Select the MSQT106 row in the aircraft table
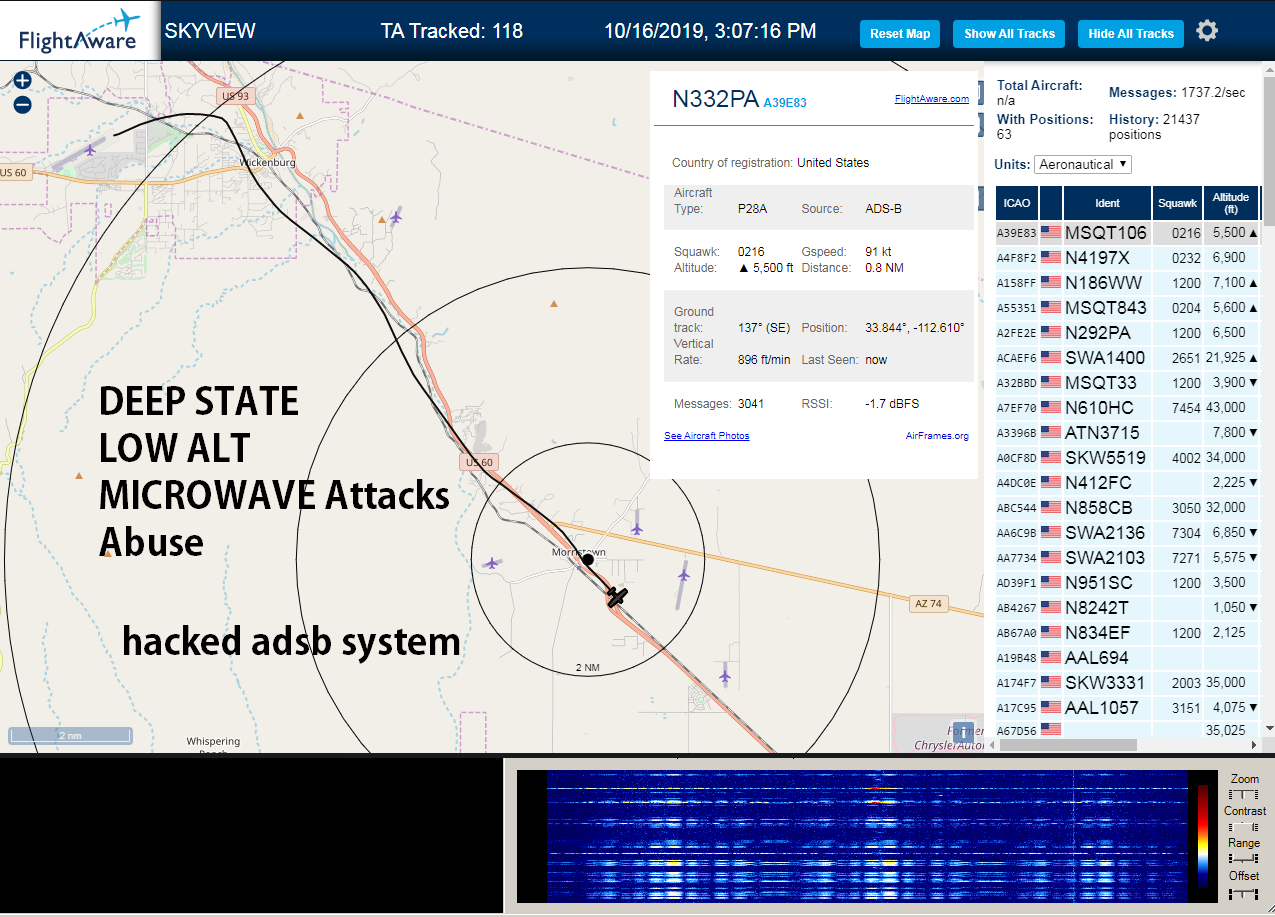The image size is (1275, 917). point(1127,233)
